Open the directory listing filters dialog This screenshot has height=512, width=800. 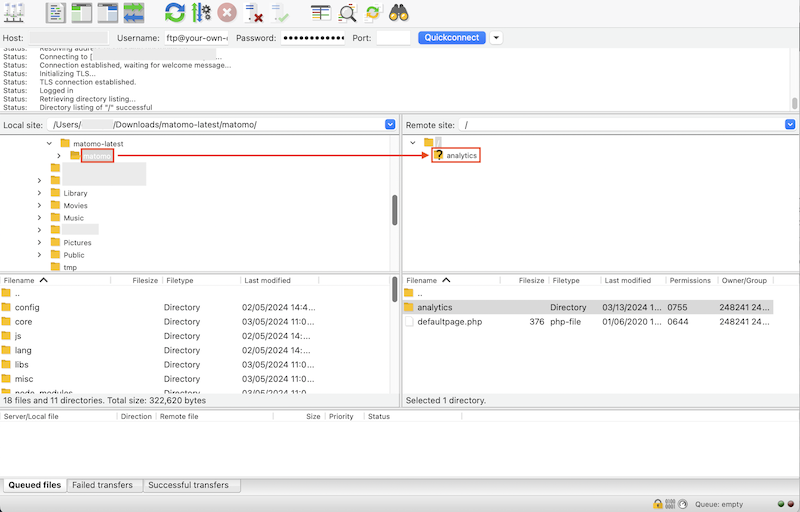click(321, 13)
